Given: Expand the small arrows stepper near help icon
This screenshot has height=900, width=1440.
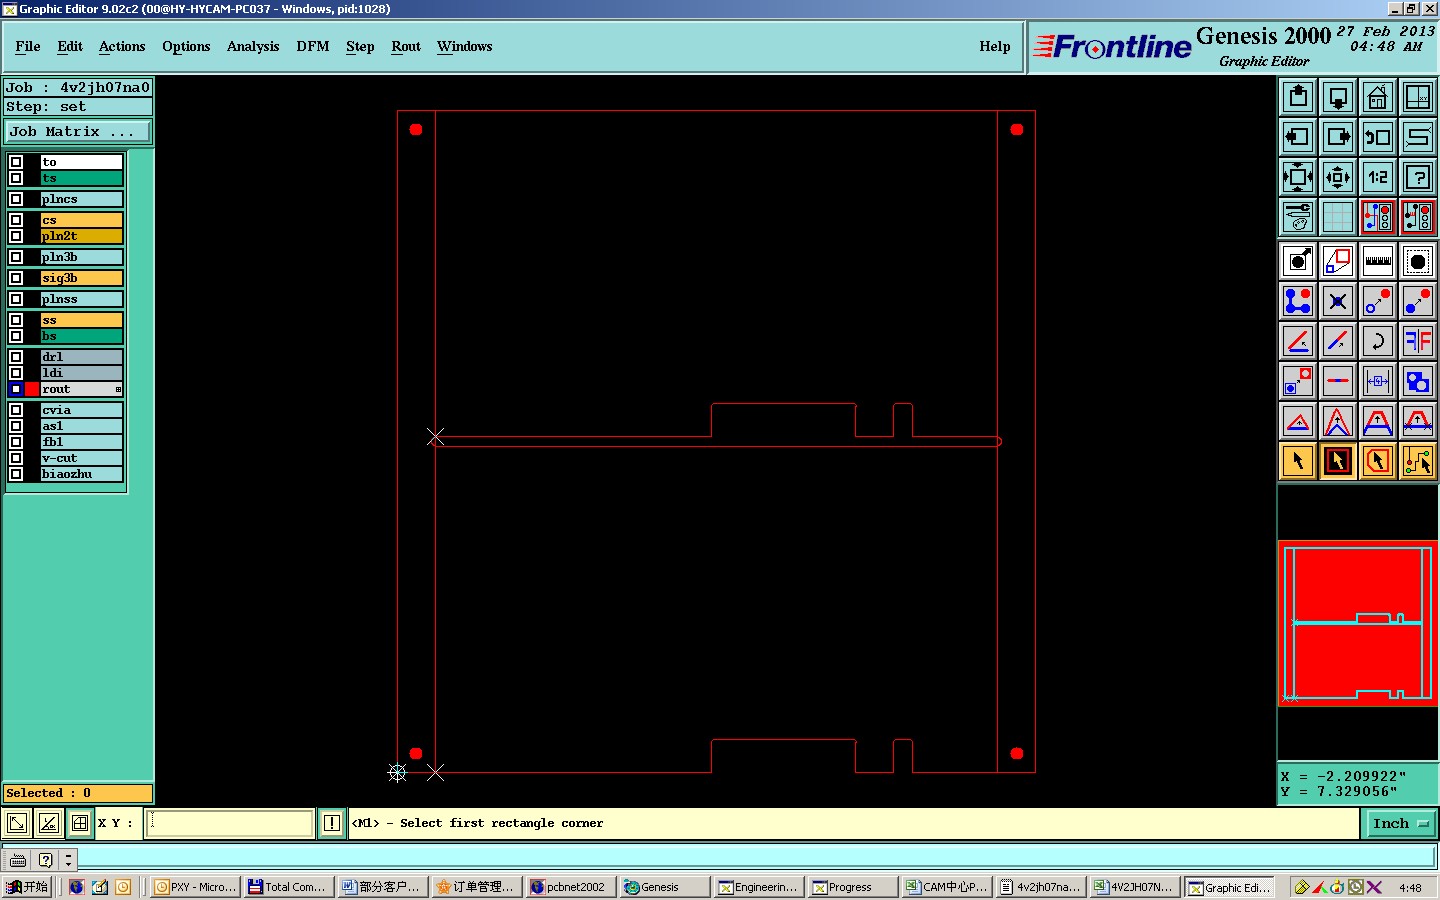Looking at the screenshot, I should 68,859.
